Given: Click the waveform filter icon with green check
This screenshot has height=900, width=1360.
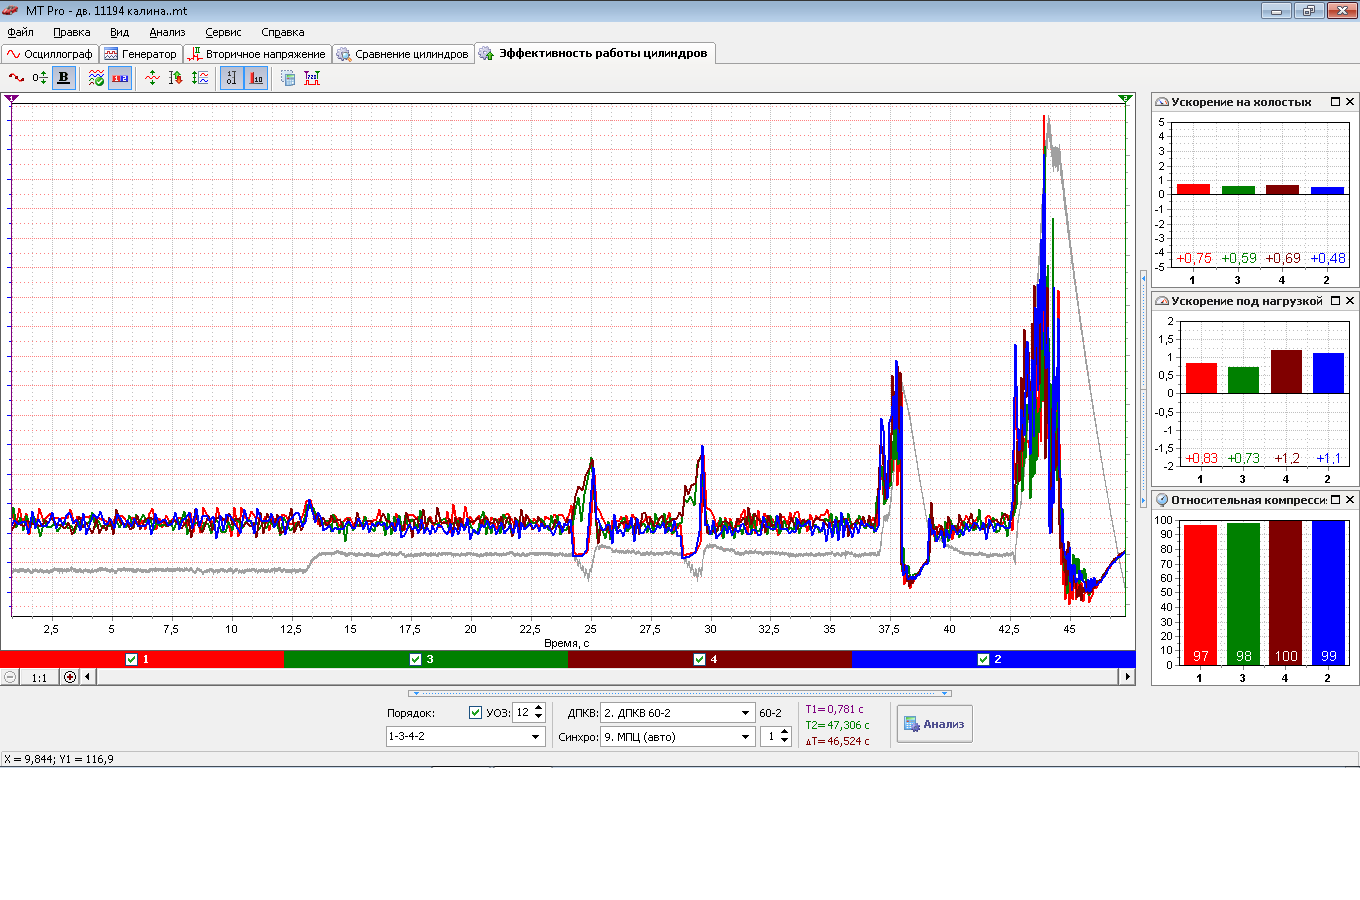Looking at the screenshot, I should pos(96,77).
